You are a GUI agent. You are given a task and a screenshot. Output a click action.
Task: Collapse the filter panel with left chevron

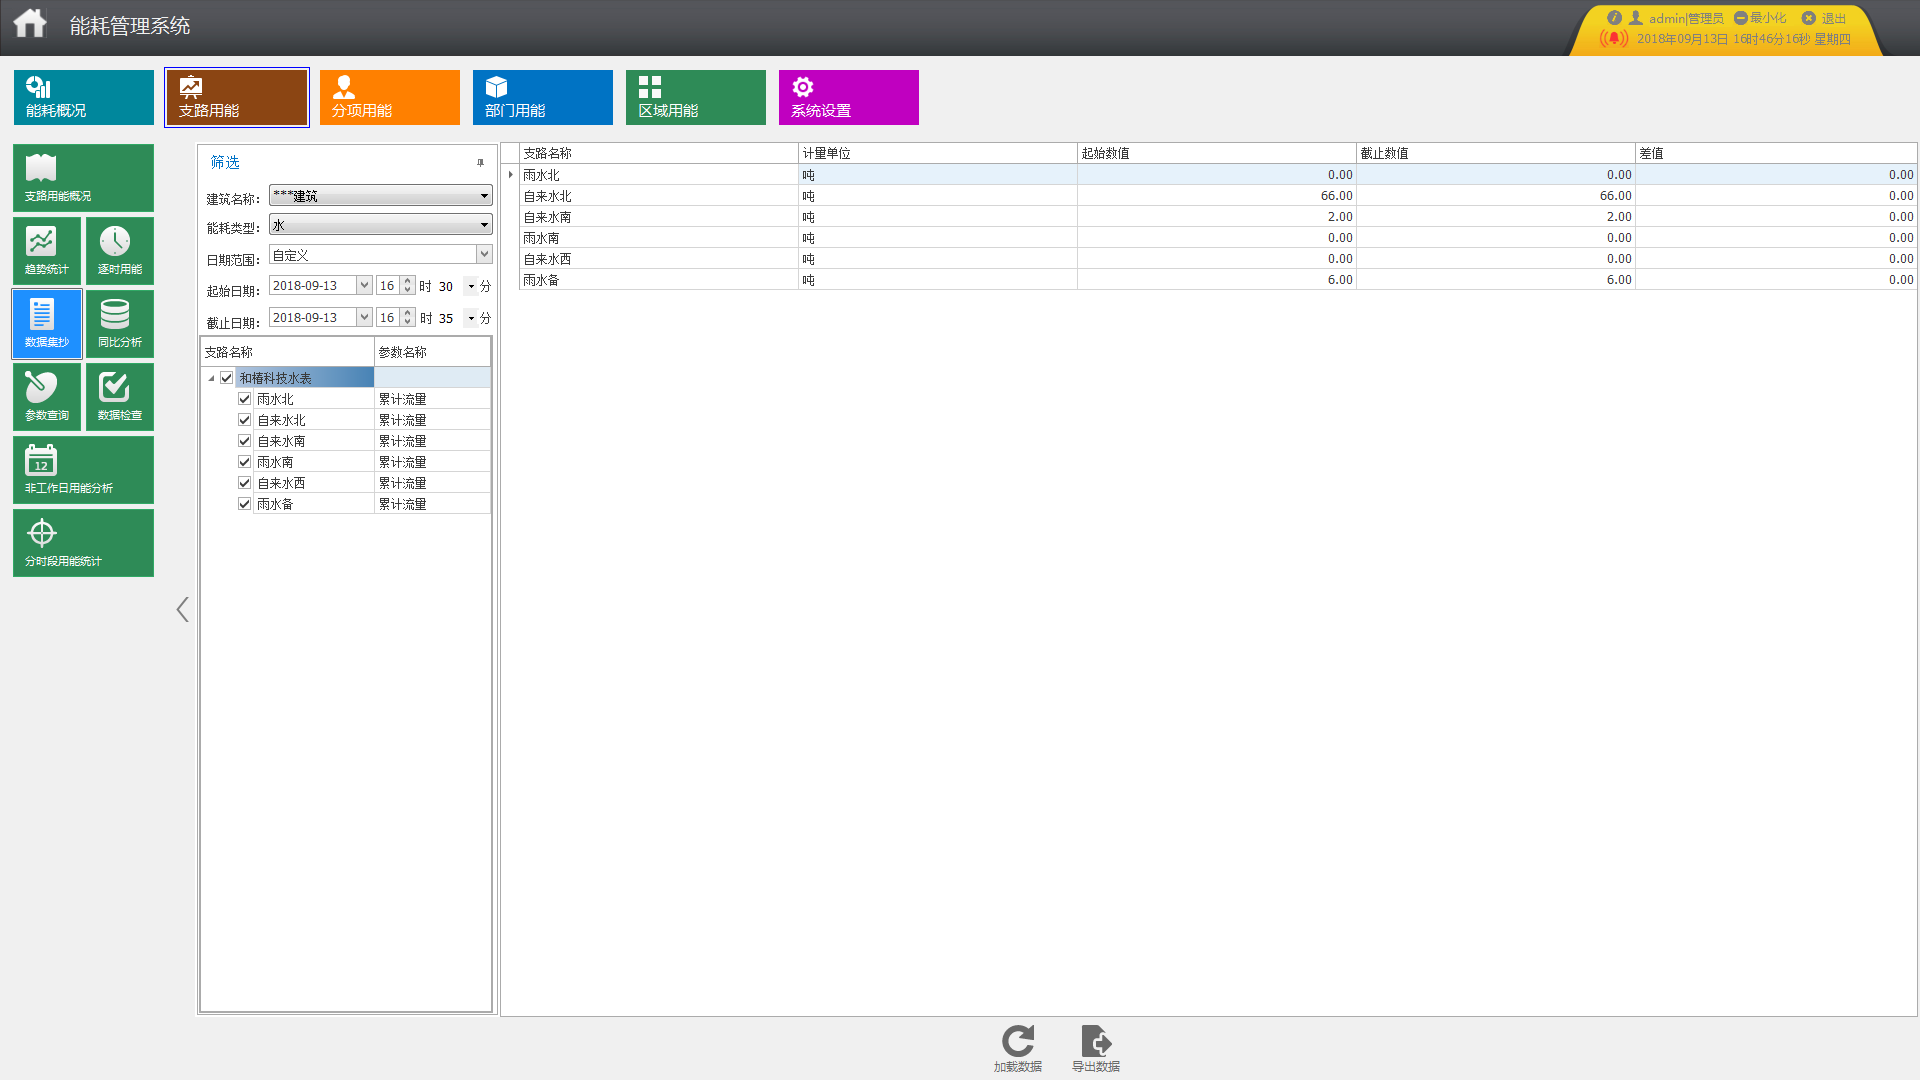click(x=182, y=610)
